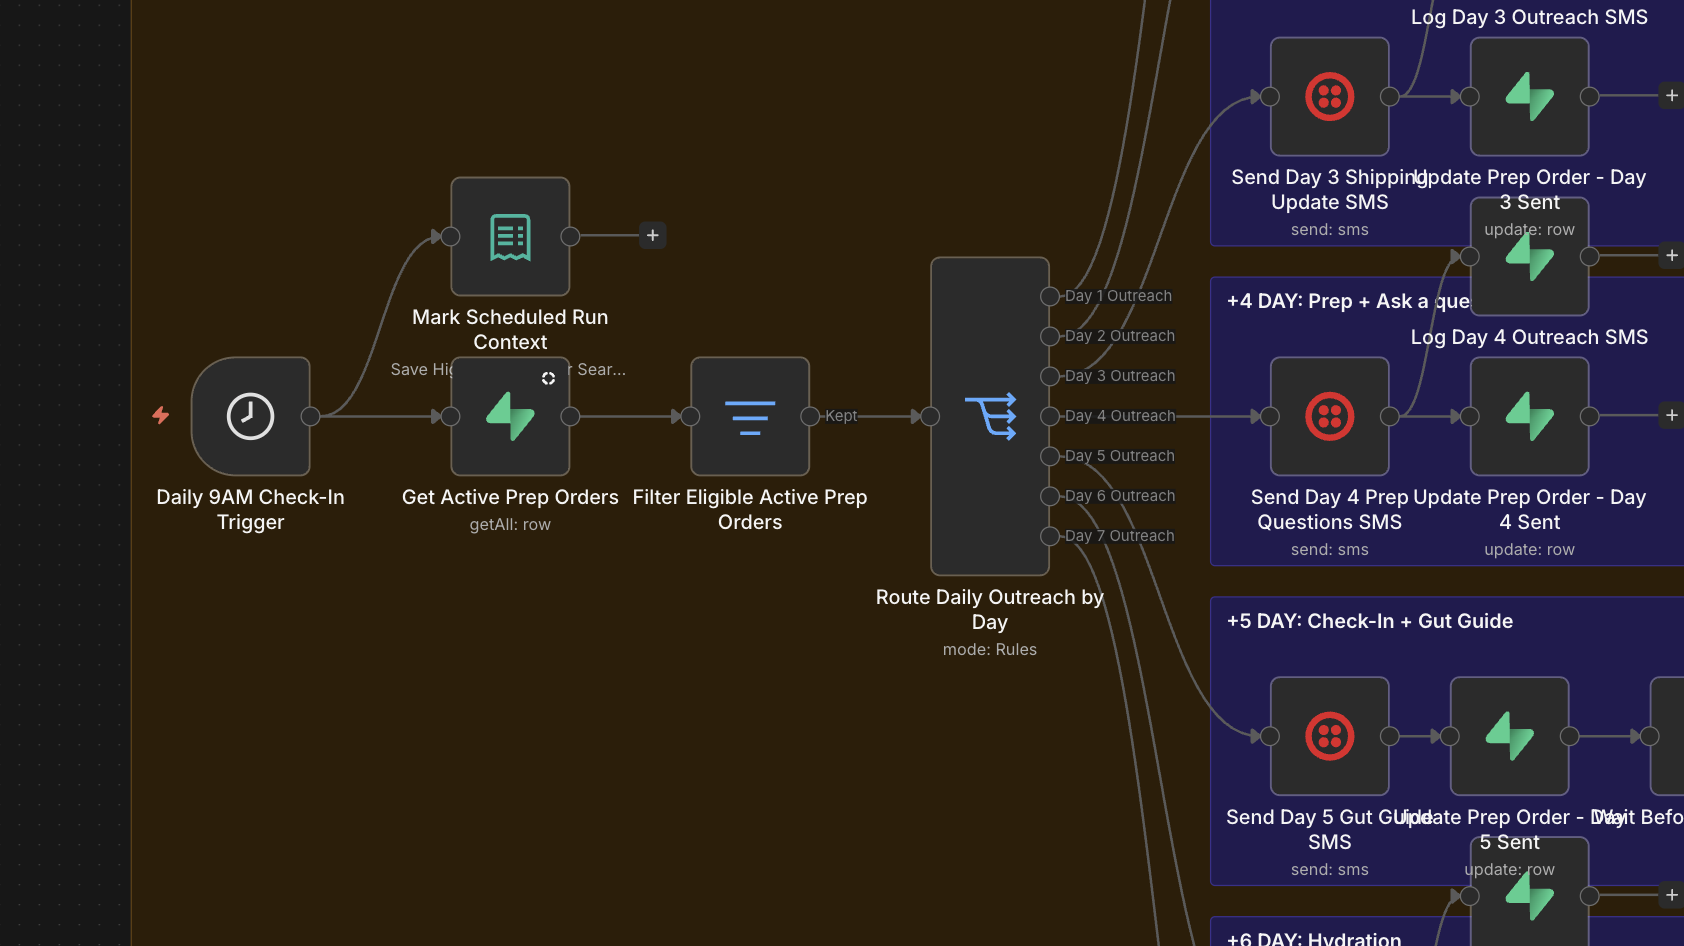
Task: Open the Log Day 4 Outreach SMS node
Action: pos(1530,256)
